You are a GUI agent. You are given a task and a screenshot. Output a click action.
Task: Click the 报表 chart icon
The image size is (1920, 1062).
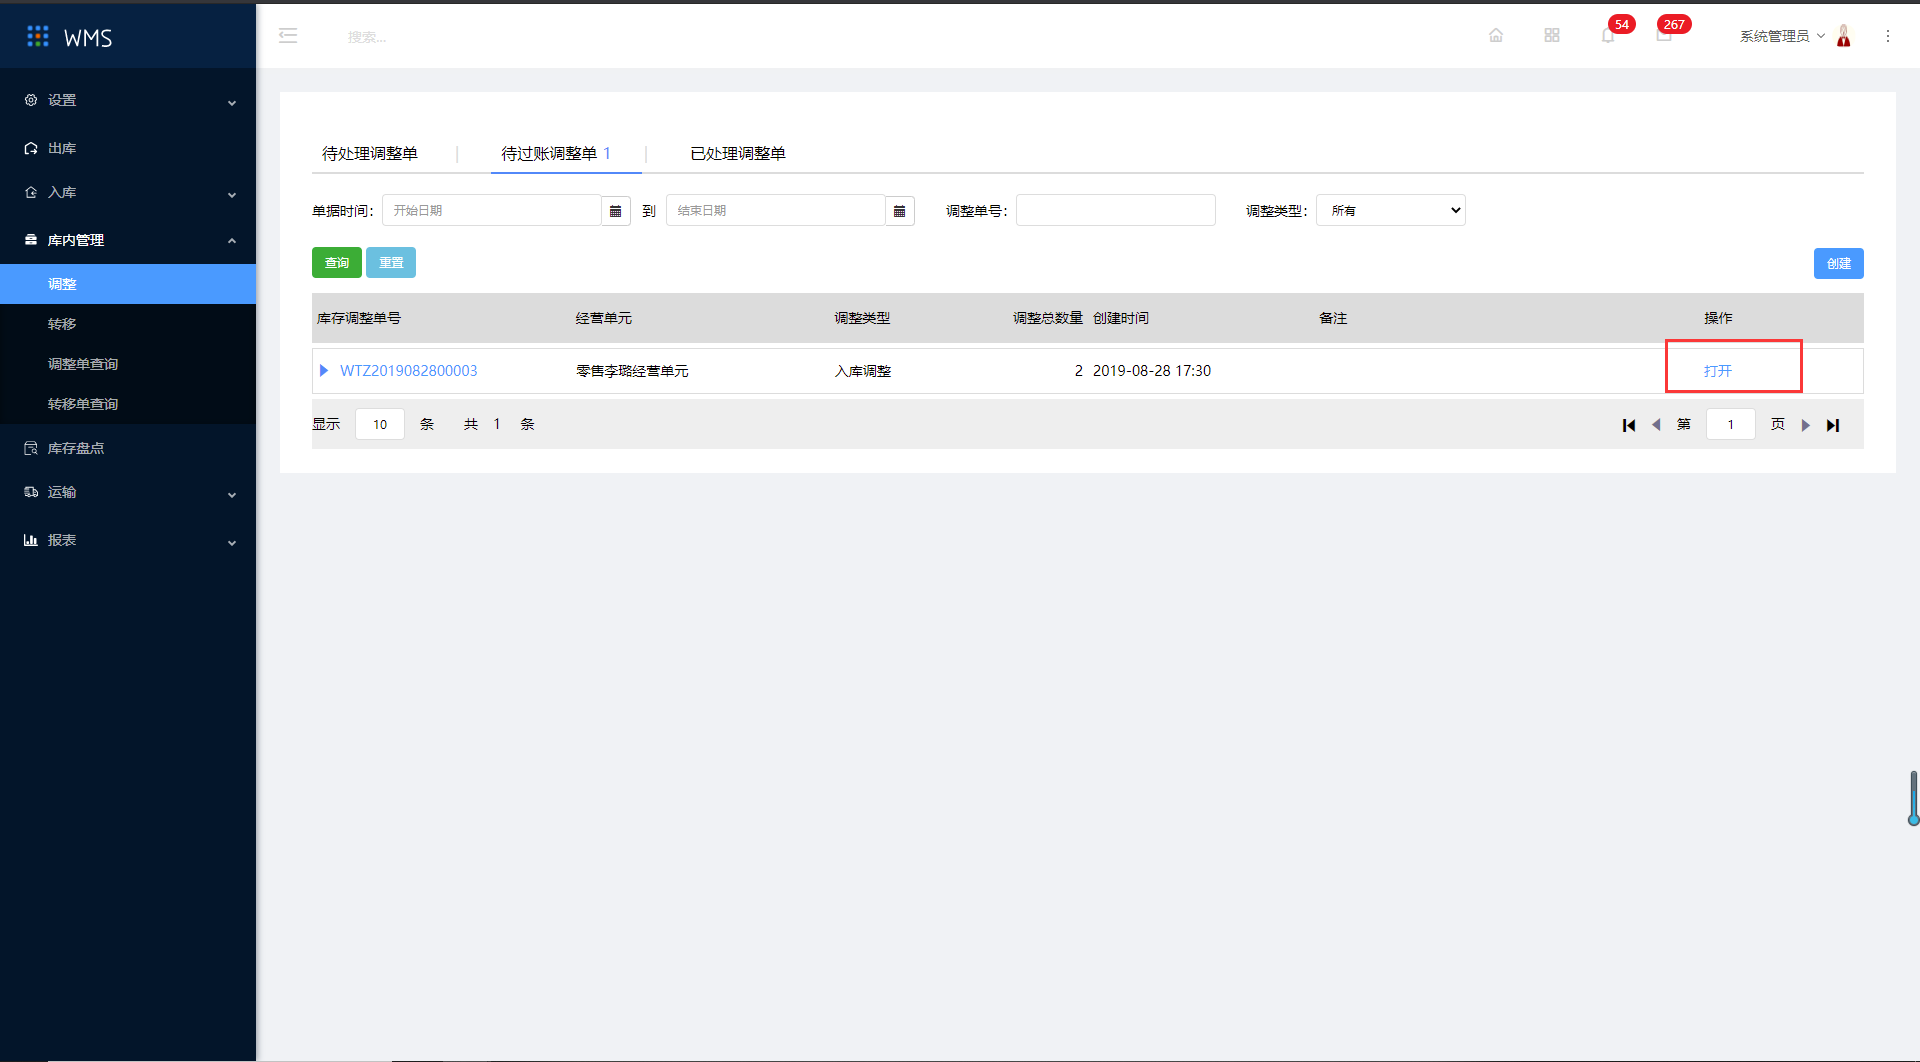tap(31, 540)
